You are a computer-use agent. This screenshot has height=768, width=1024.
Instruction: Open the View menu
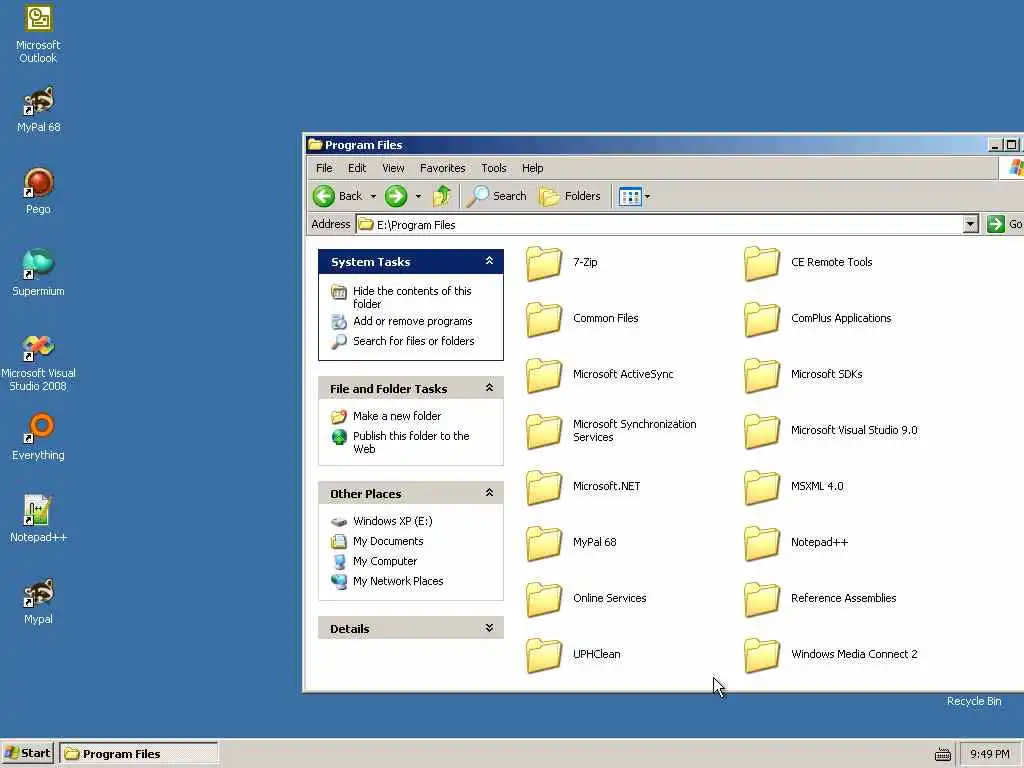pos(393,168)
